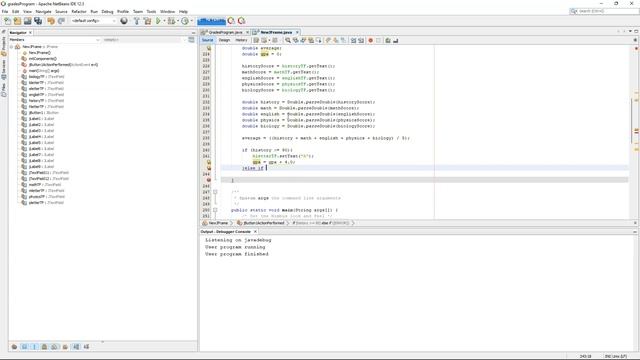
Task: Collapse the code fold at line 247
Action: point(215,192)
